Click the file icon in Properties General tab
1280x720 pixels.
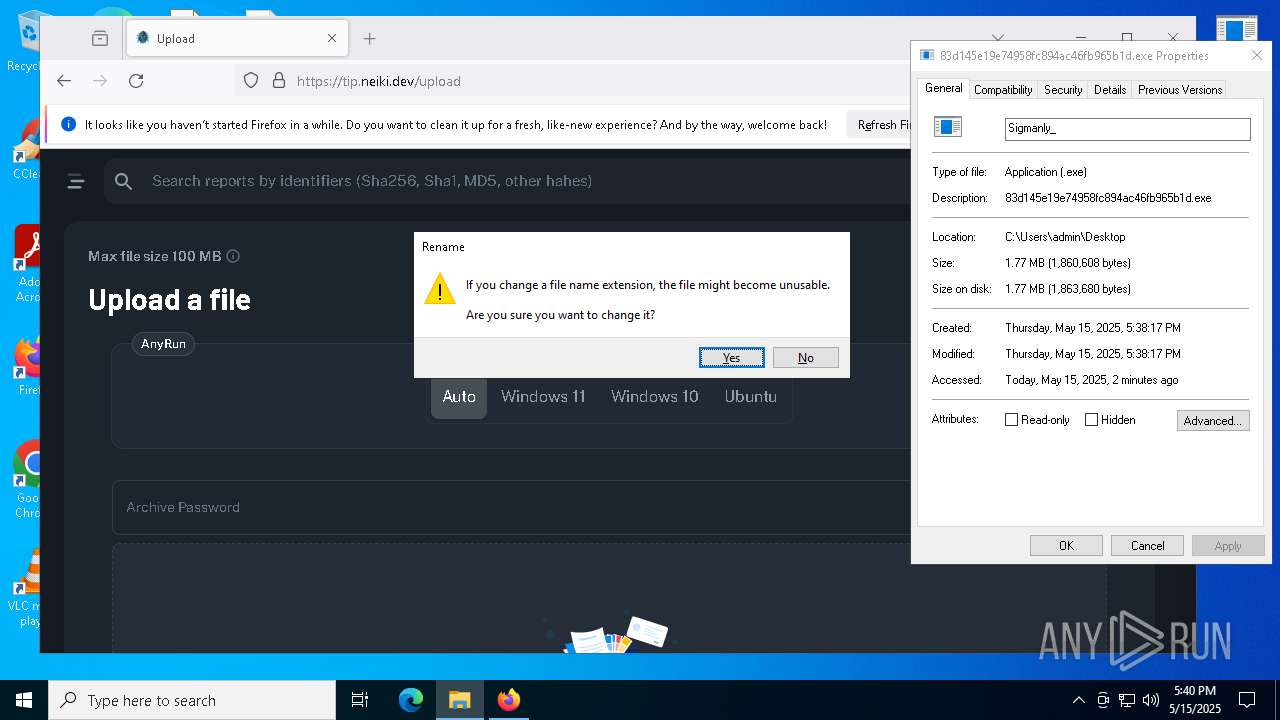point(947,127)
